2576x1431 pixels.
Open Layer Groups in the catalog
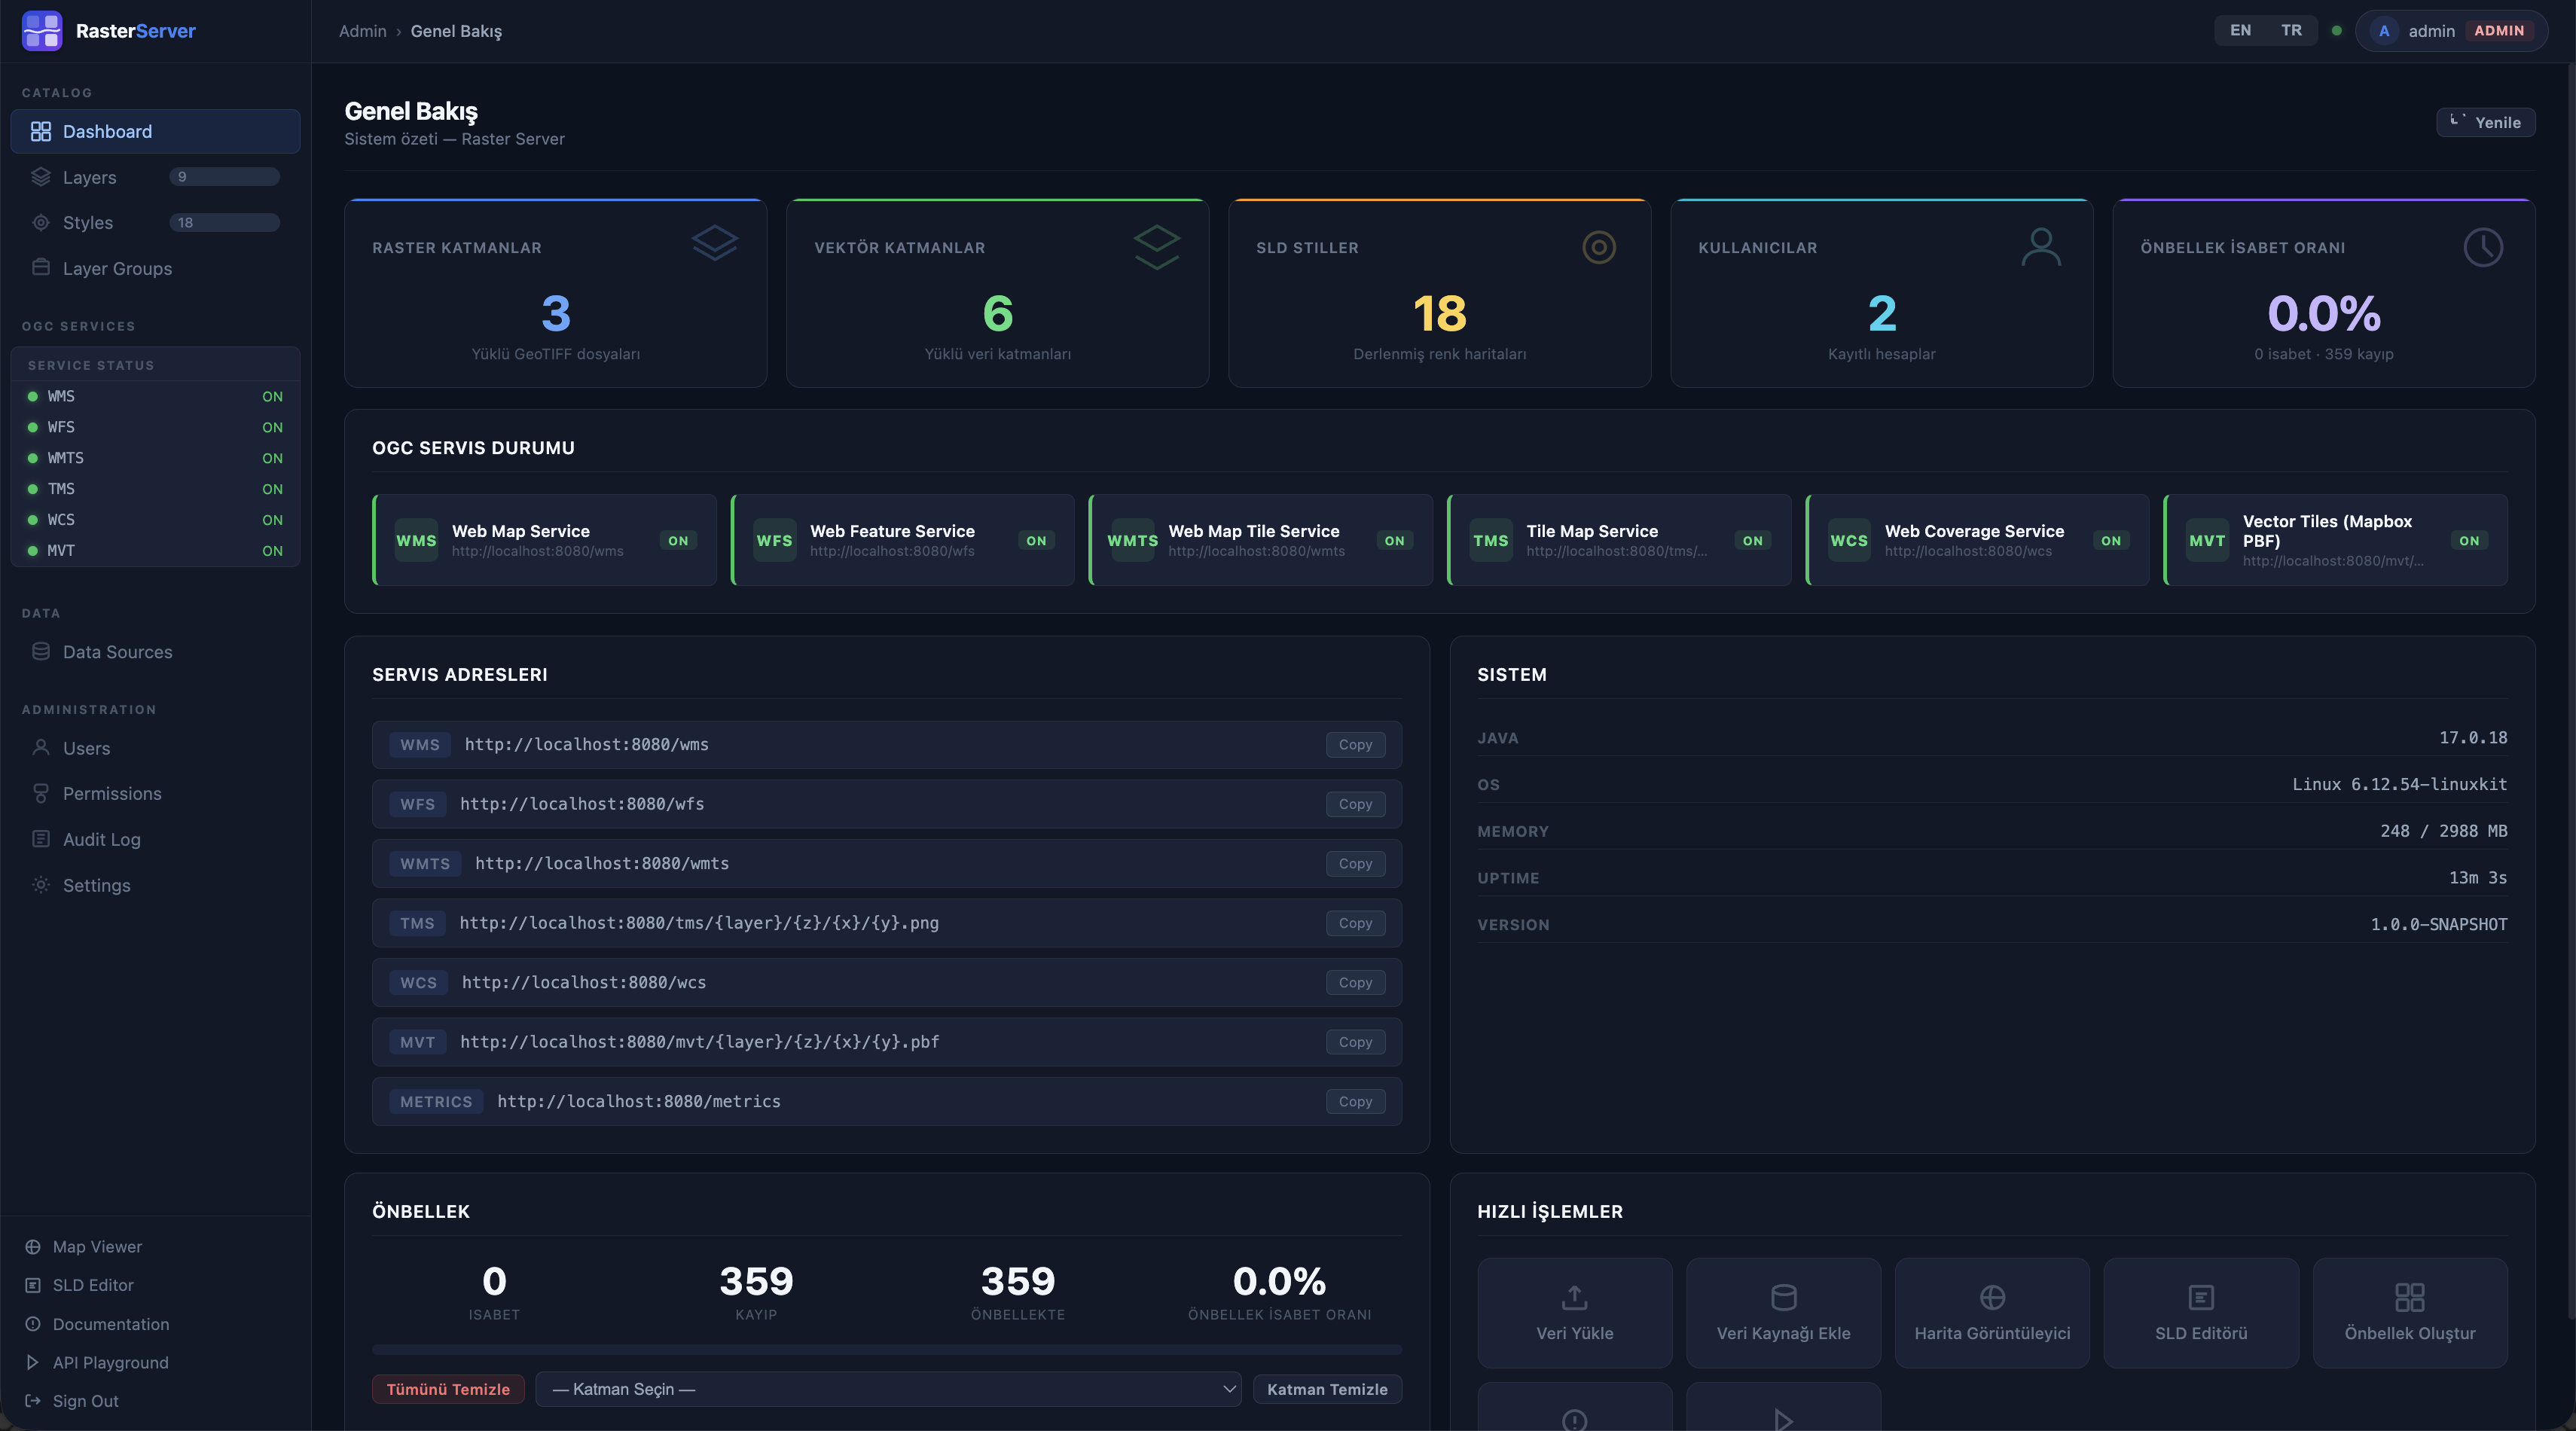tap(117, 268)
